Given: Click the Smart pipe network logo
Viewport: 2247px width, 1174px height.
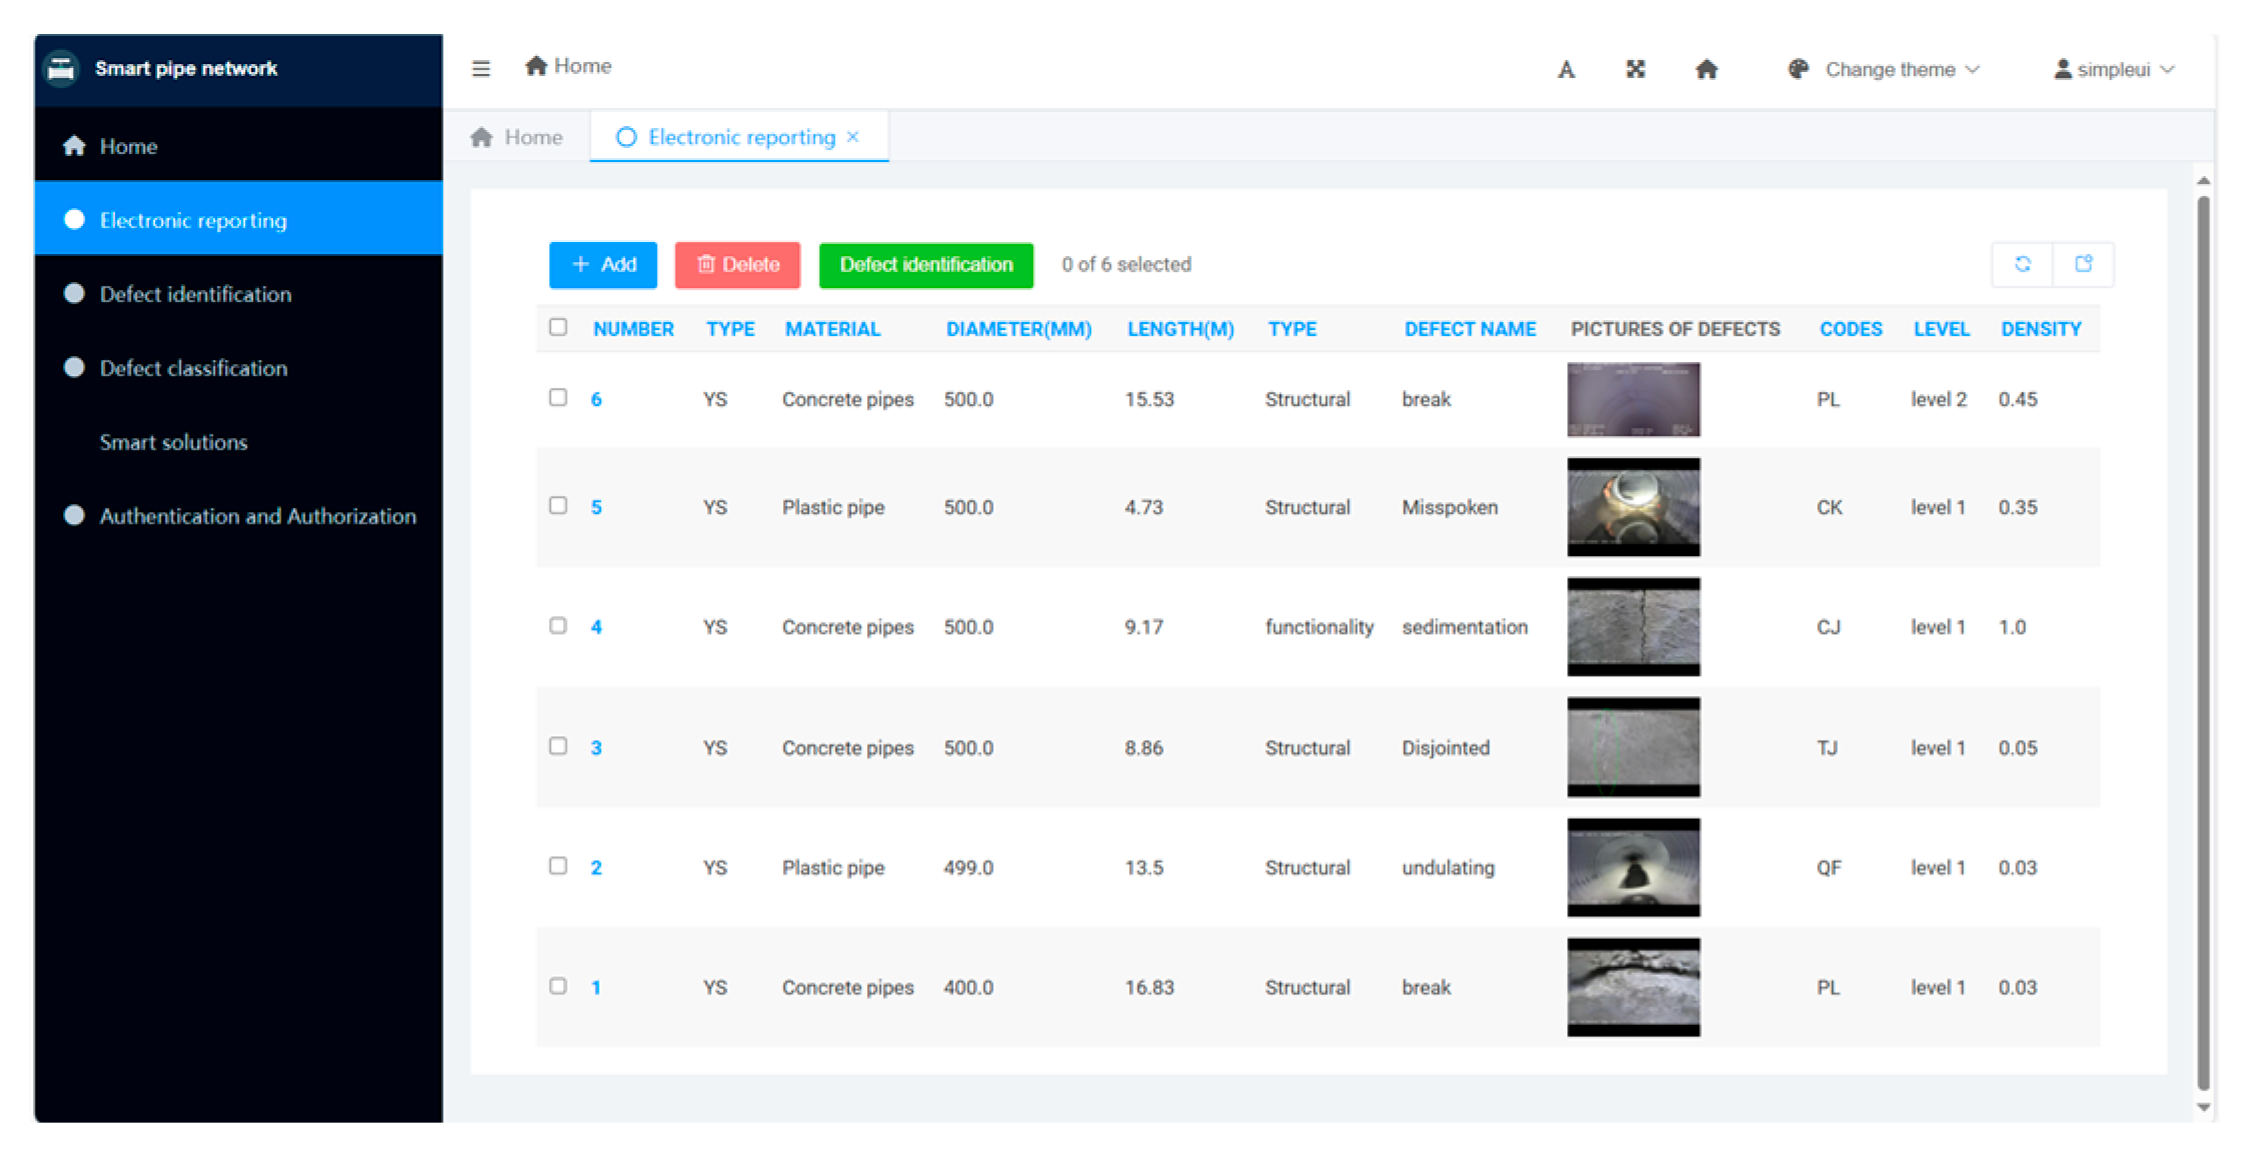Looking at the screenshot, I should [62, 68].
